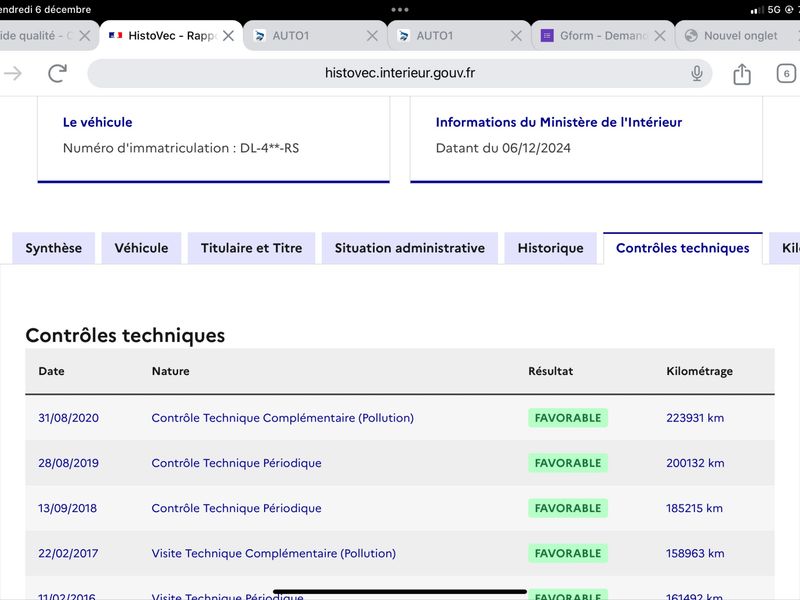The height and width of the screenshot is (600, 800).
Task: Click the 200132 km value
Action: point(695,463)
